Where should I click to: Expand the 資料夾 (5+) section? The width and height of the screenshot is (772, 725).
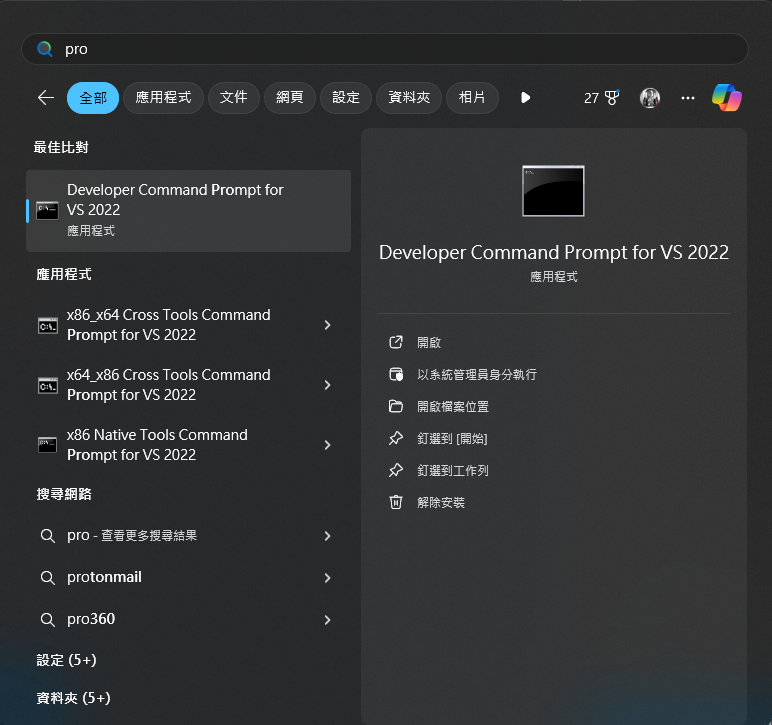[x=73, y=698]
